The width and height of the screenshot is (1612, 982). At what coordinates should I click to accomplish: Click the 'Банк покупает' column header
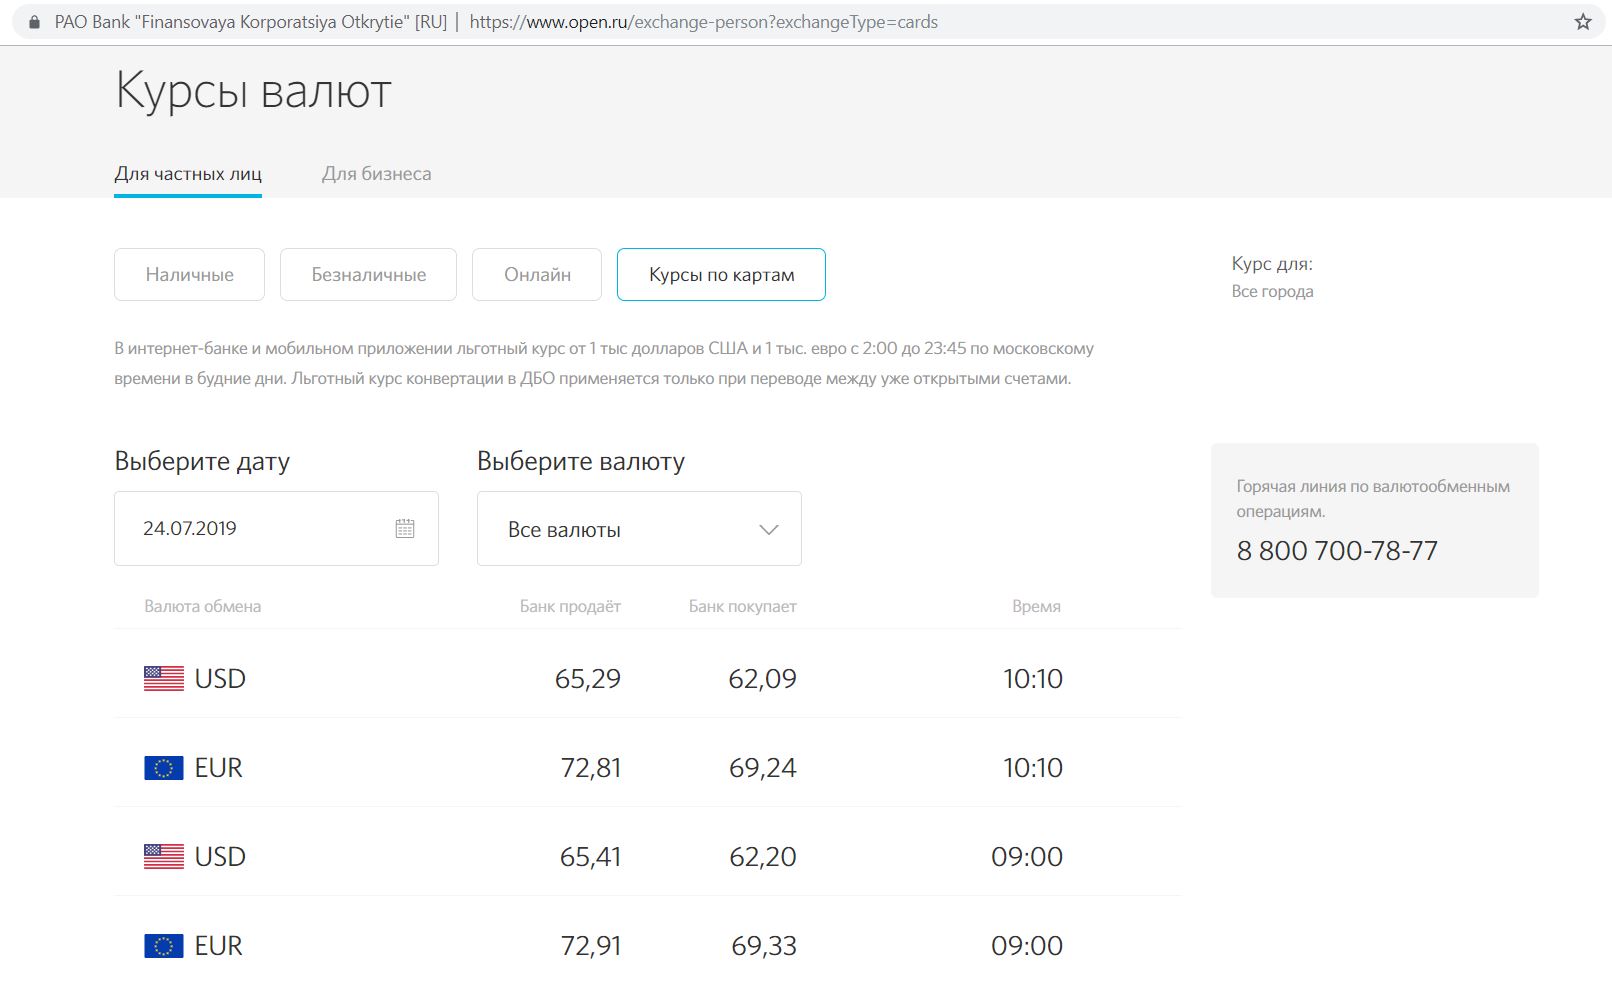742,606
